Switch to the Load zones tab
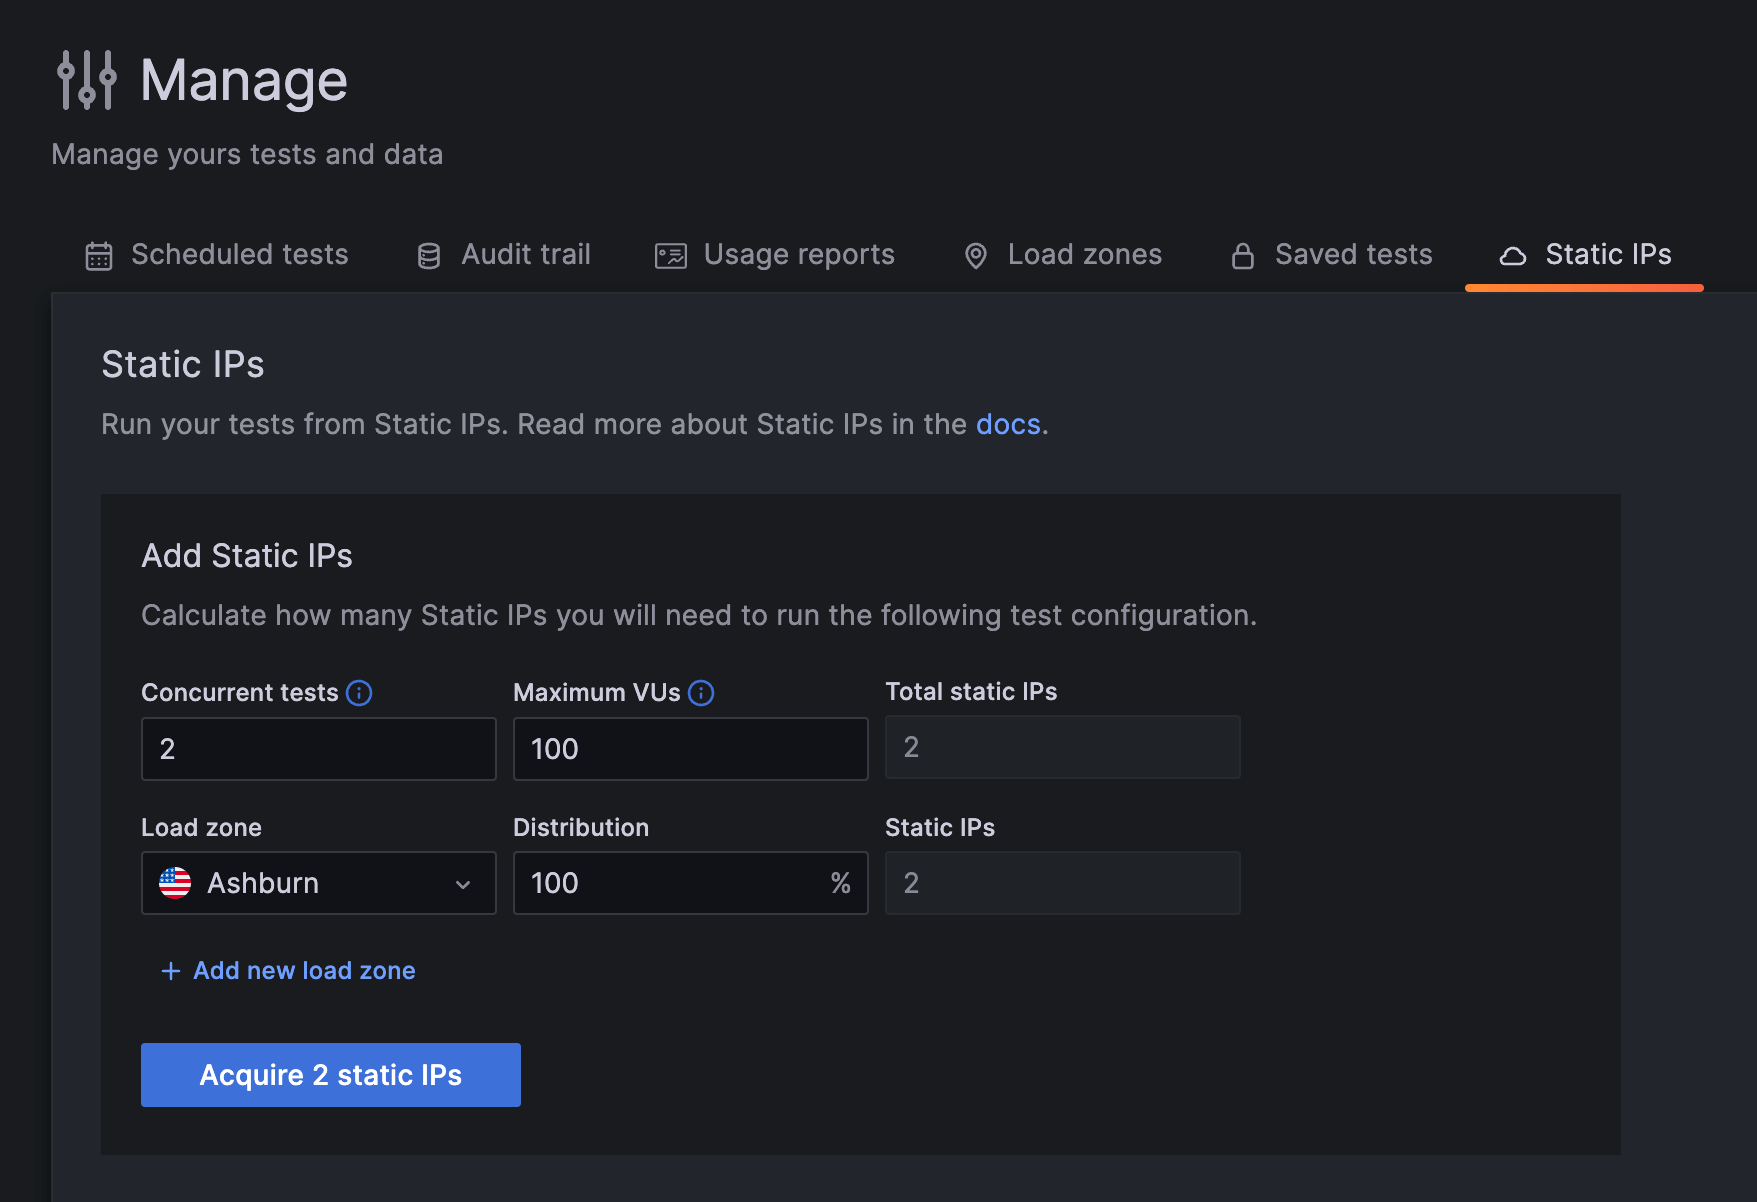Screen dimensions: 1757x1202 [1084, 255]
